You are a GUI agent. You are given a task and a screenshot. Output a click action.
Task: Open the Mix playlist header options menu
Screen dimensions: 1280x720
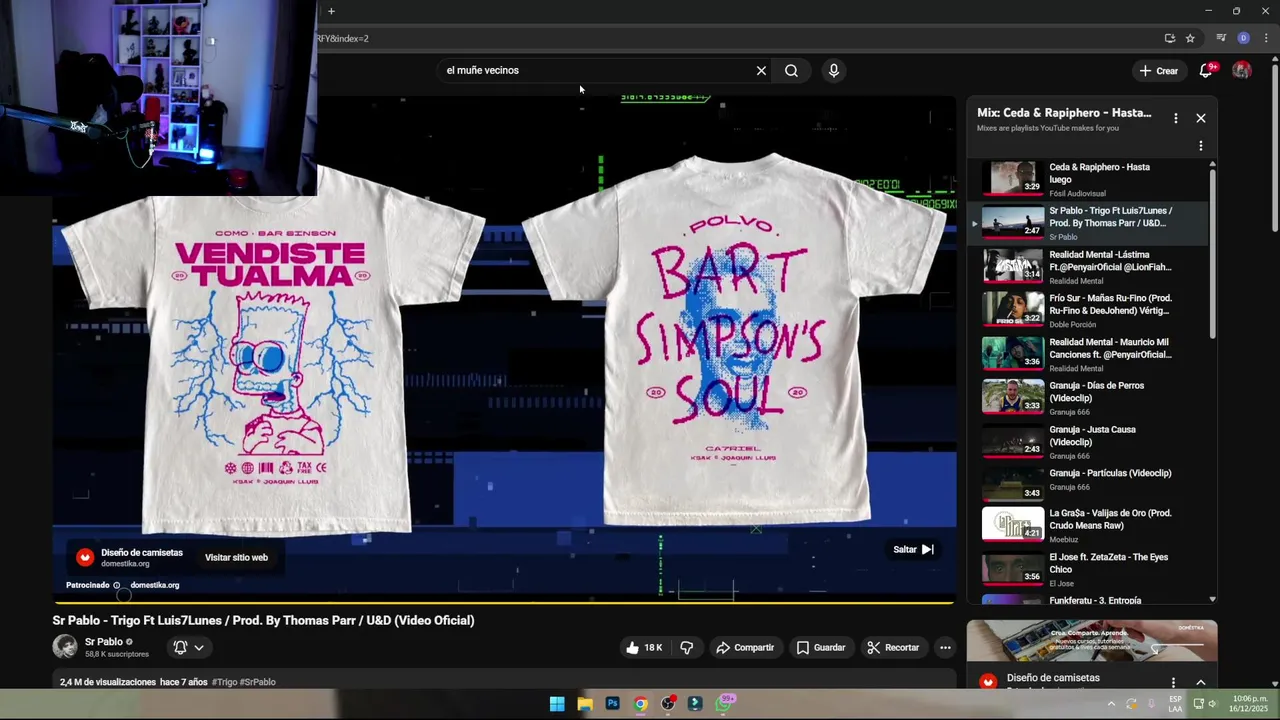1175,118
